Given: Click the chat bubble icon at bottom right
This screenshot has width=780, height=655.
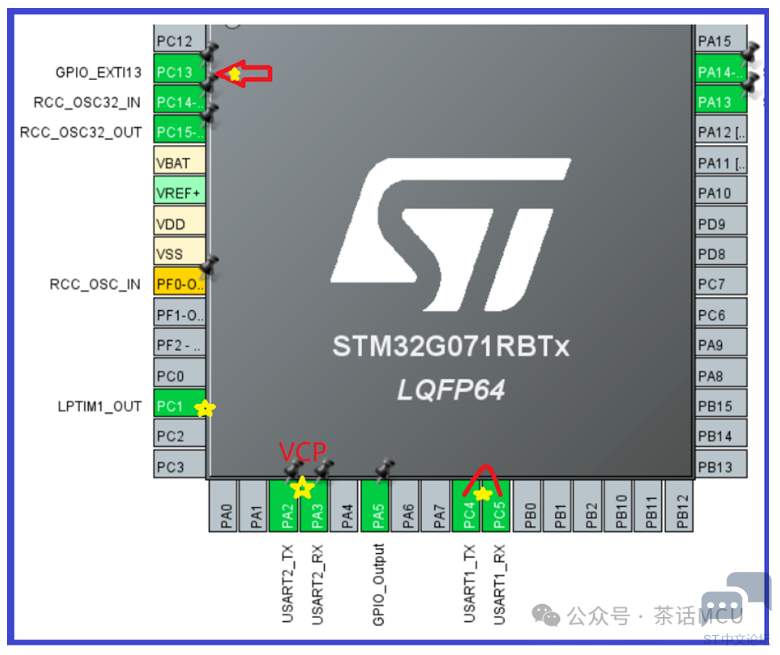Looking at the screenshot, I should [x=736, y=597].
